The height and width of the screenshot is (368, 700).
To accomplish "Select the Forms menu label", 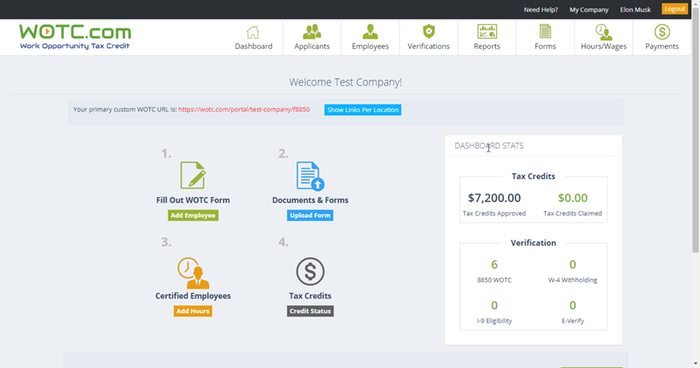I will [545, 46].
